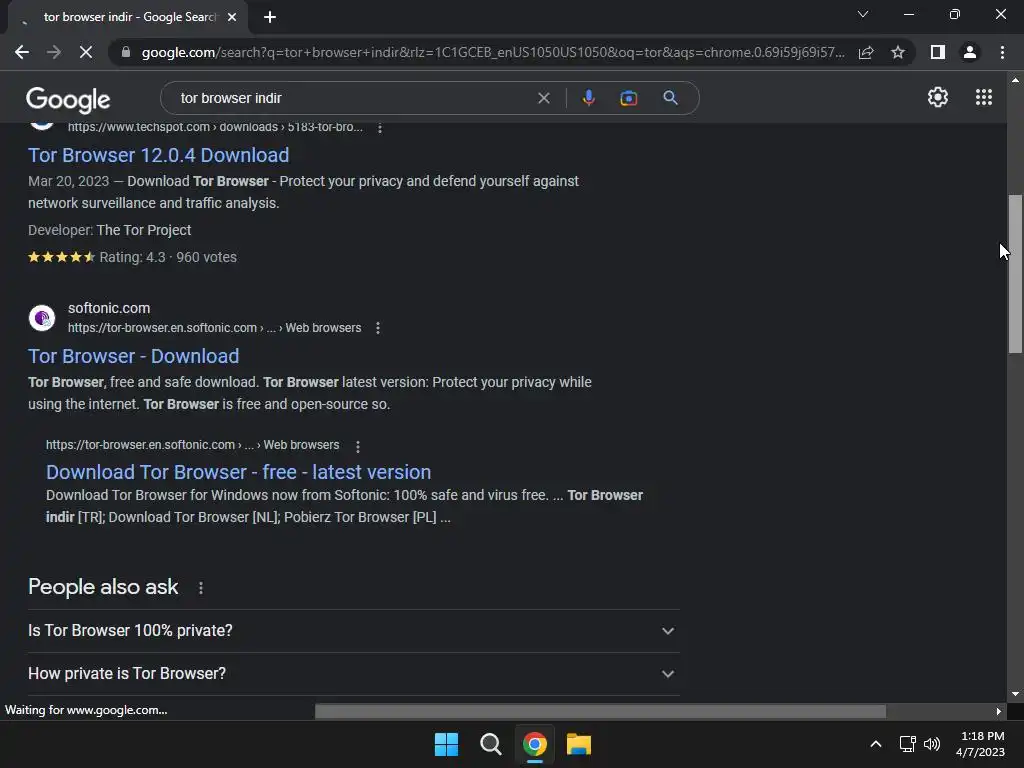Image resolution: width=1024 pixels, height=768 pixels.
Task: Click the horizontal scrollbar thumb
Action: pyautogui.click(x=600, y=711)
